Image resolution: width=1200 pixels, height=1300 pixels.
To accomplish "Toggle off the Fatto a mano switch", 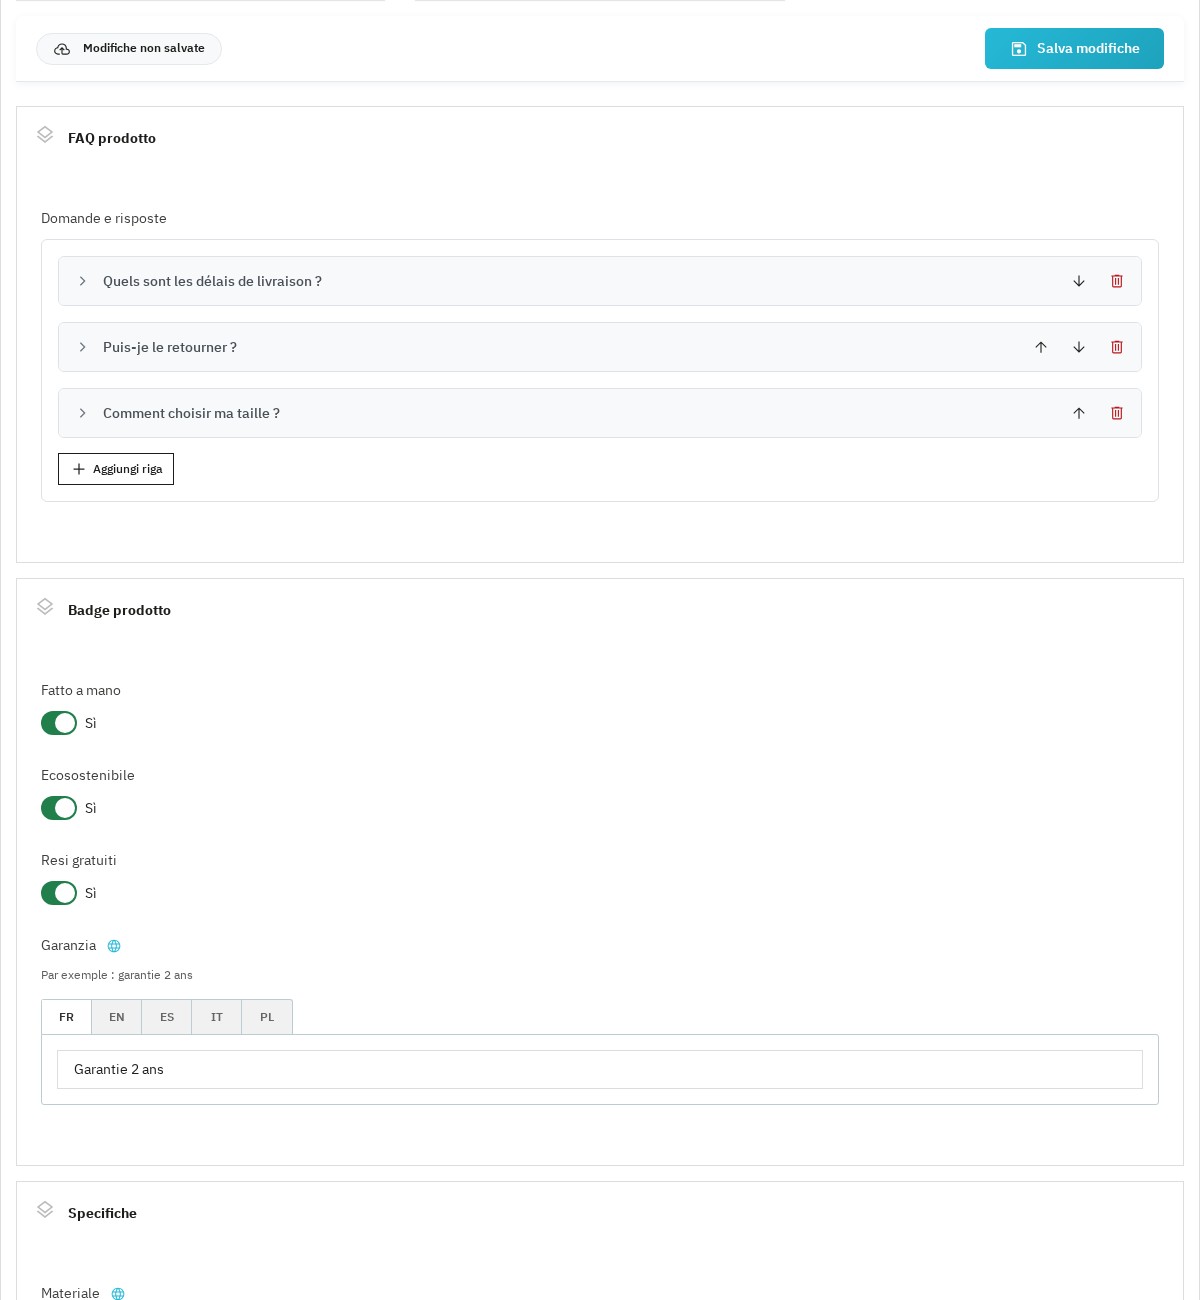I will click(59, 723).
